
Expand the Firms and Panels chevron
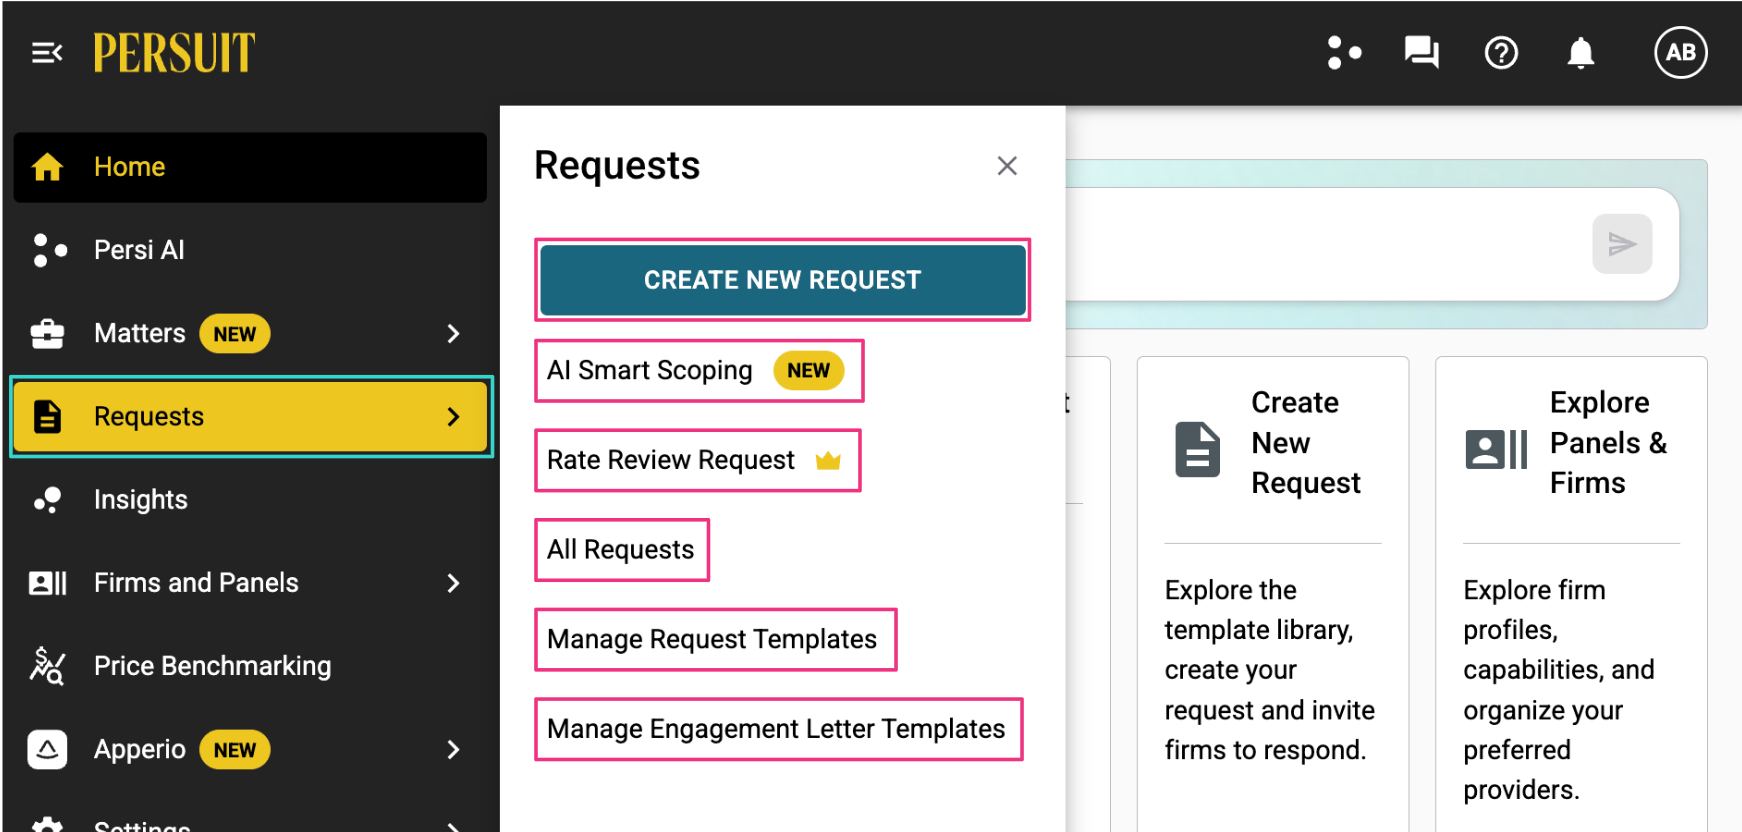click(454, 583)
